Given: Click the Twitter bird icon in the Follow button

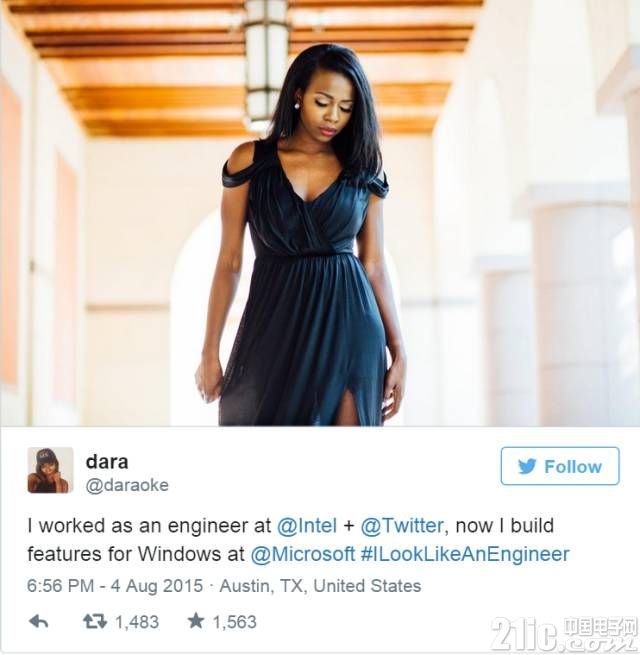Looking at the screenshot, I should pyautogui.click(x=527, y=466).
